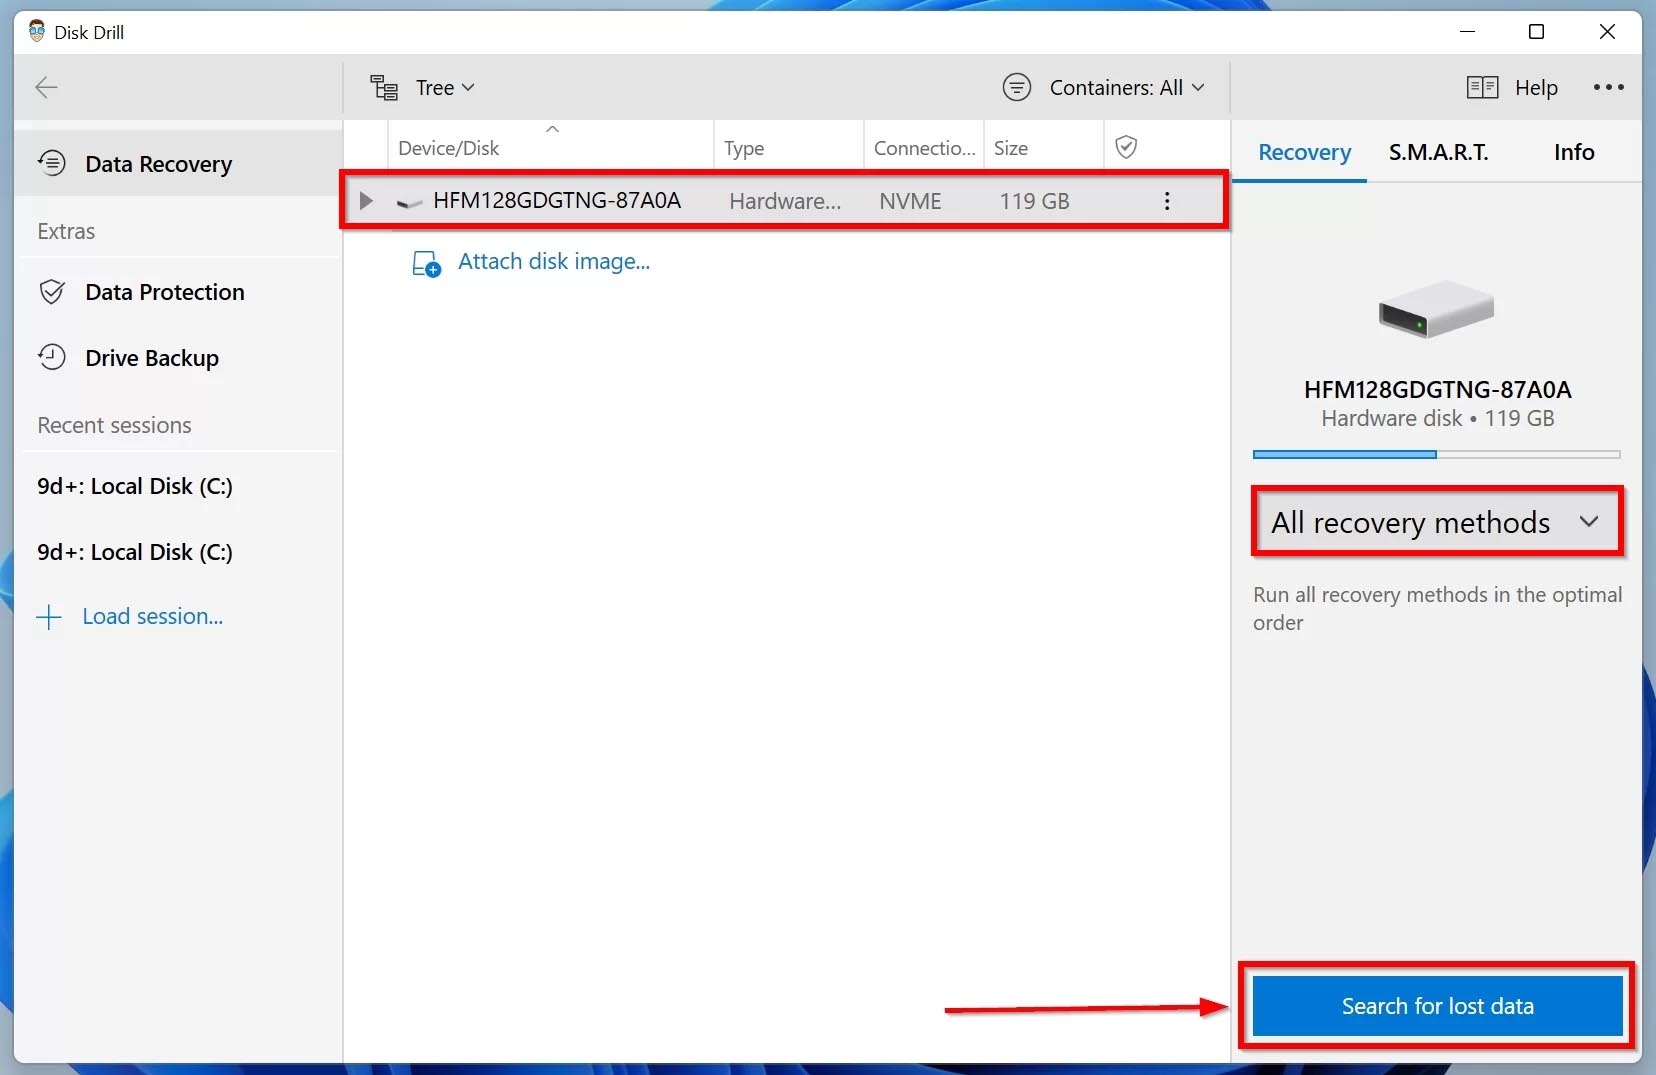This screenshot has height=1075, width=1656.
Task: Click the sort arrow above Device/Disk
Action: [x=552, y=129]
